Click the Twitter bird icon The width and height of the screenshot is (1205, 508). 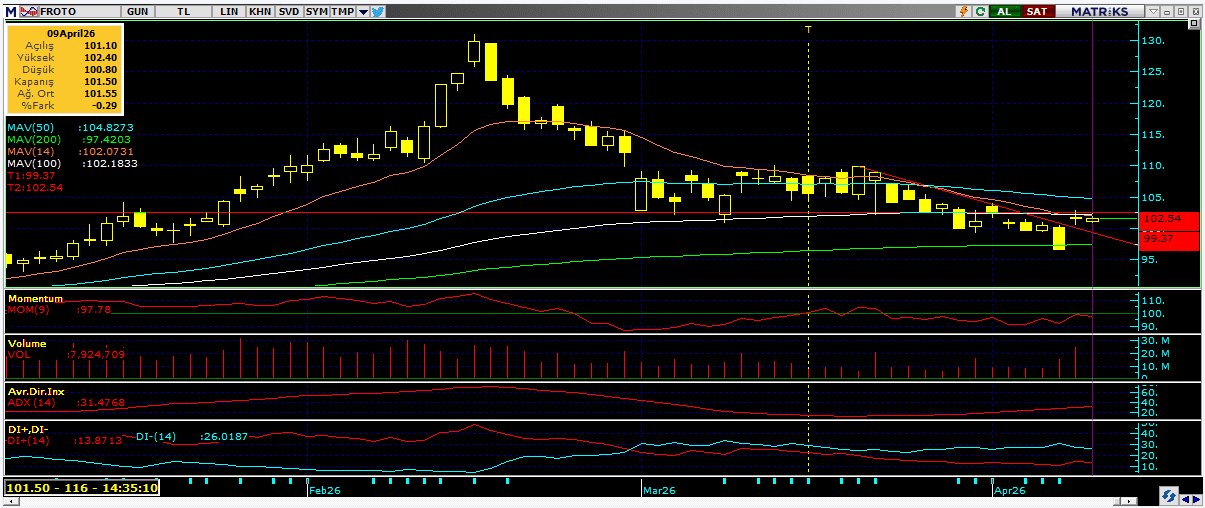pyautogui.click(x=378, y=11)
